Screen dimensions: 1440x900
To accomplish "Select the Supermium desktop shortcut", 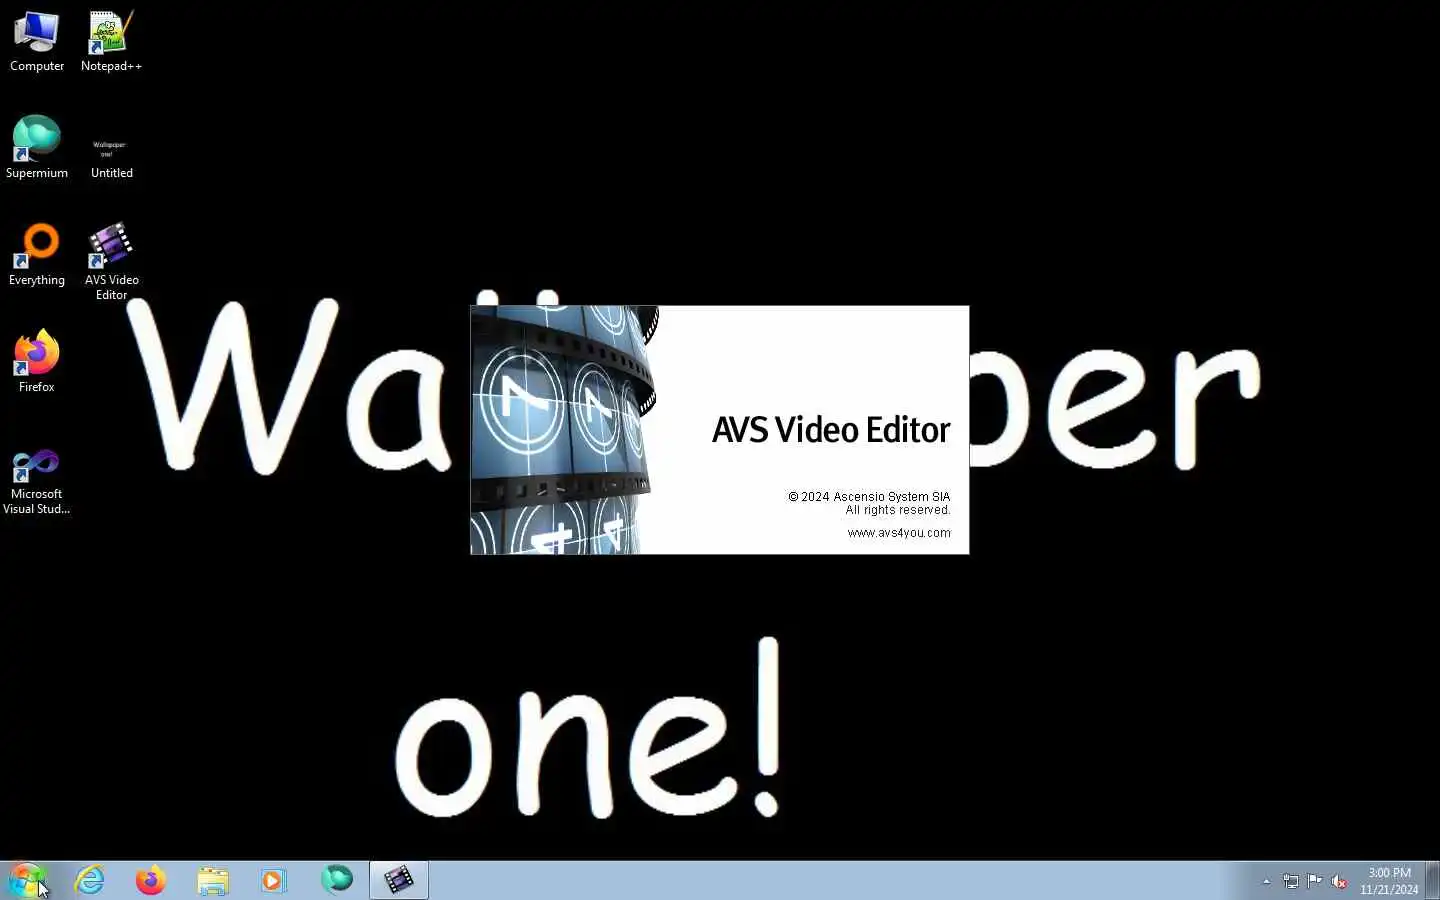I will coord(37,147).
